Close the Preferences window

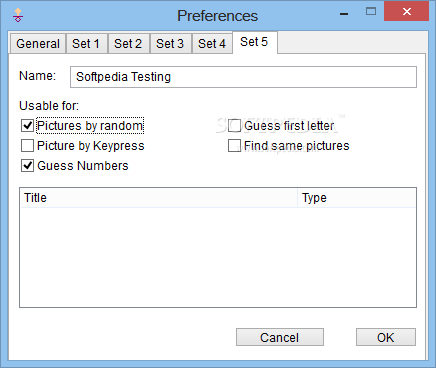point(406,12)
